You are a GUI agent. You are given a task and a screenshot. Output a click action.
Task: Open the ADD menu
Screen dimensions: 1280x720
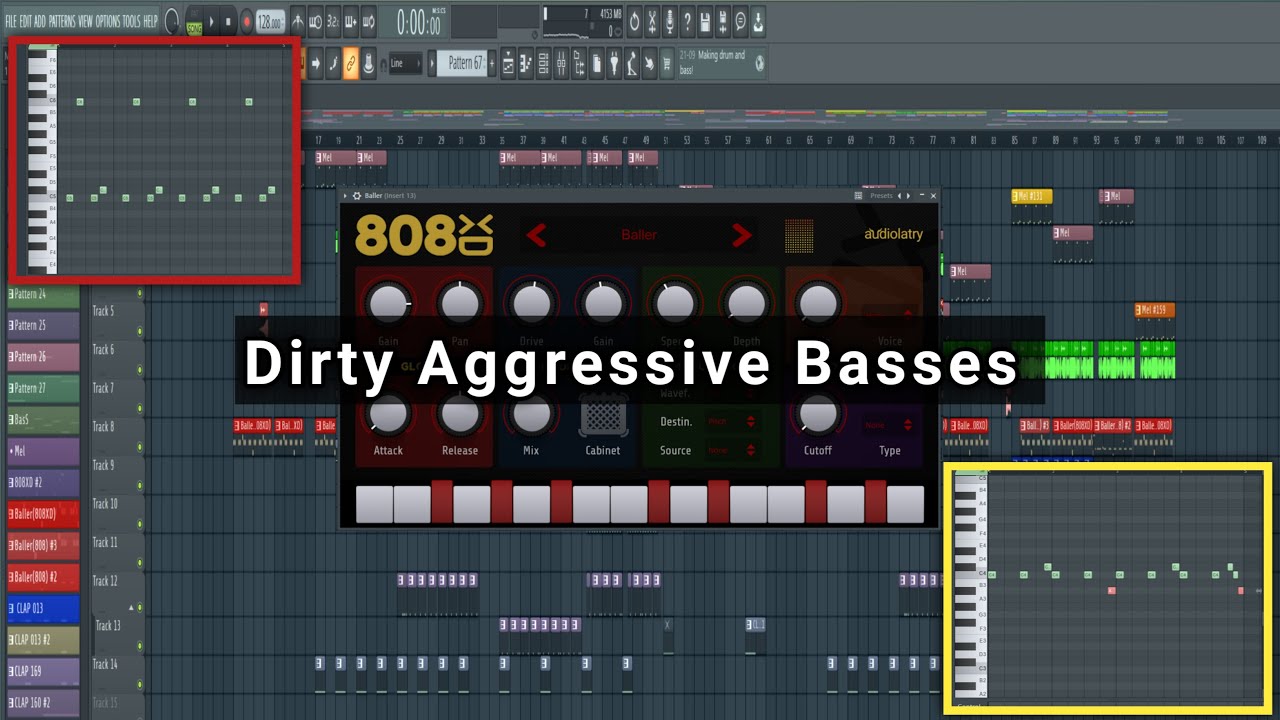pyautogui.click(x=40, y=21)
